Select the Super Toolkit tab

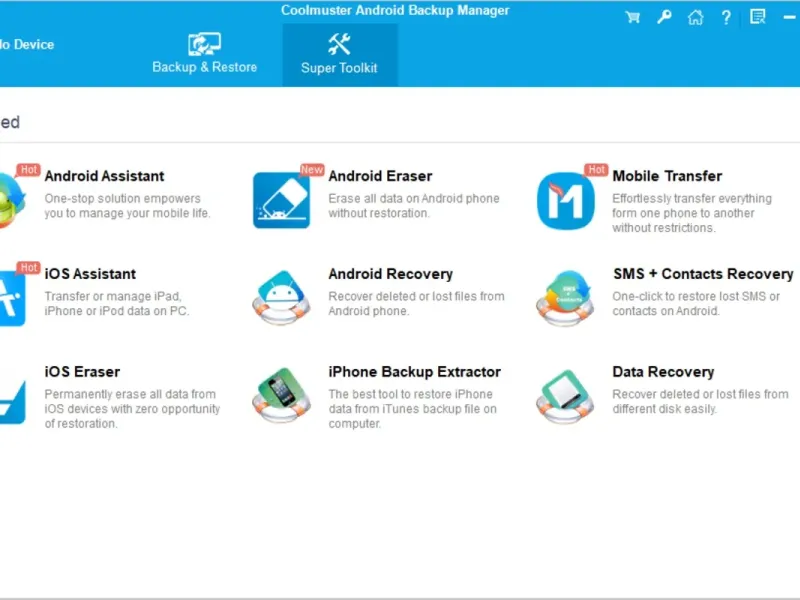coord(340,55)
